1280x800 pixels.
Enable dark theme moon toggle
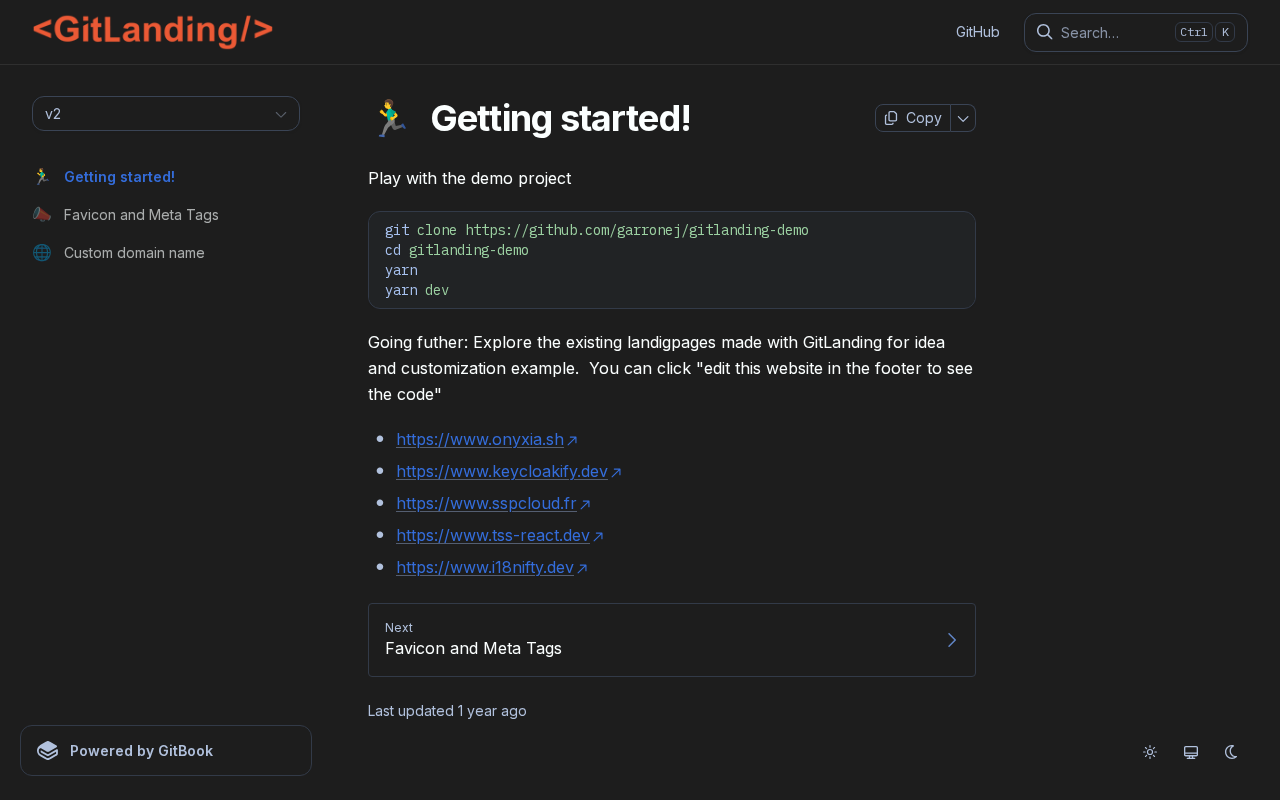click(1232, 752)
